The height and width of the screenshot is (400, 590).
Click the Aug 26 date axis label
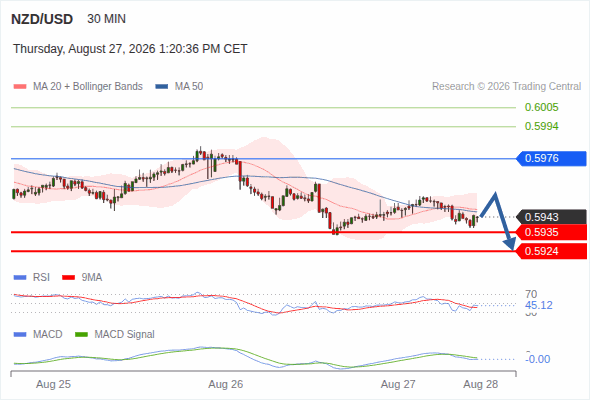click(226, 384)
